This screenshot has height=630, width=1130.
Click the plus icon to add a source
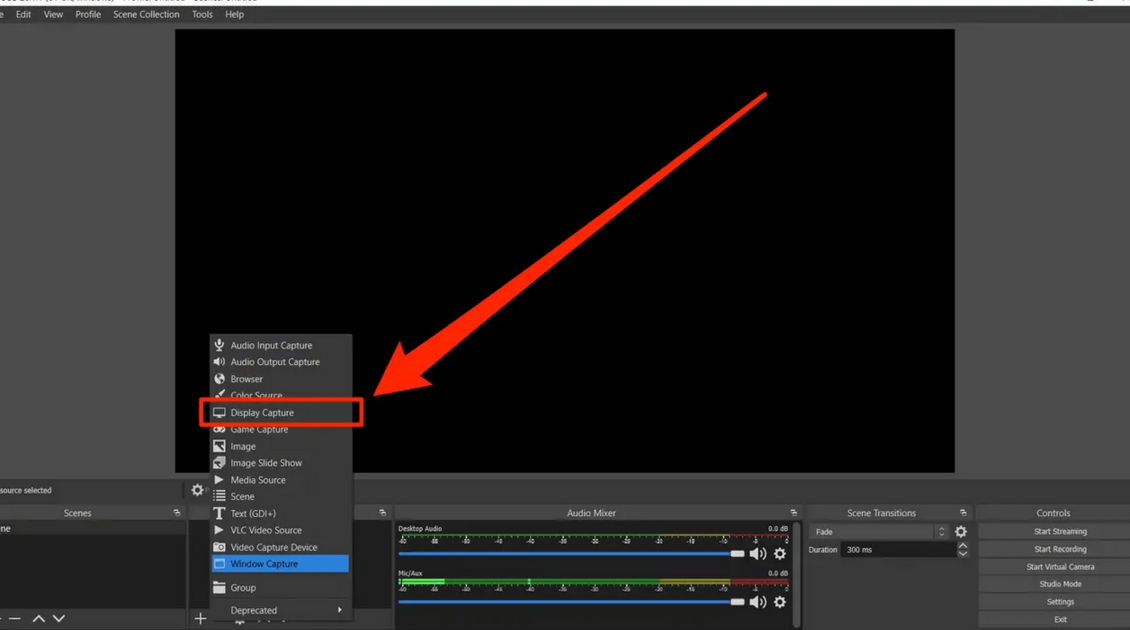(x=200, y=618)
